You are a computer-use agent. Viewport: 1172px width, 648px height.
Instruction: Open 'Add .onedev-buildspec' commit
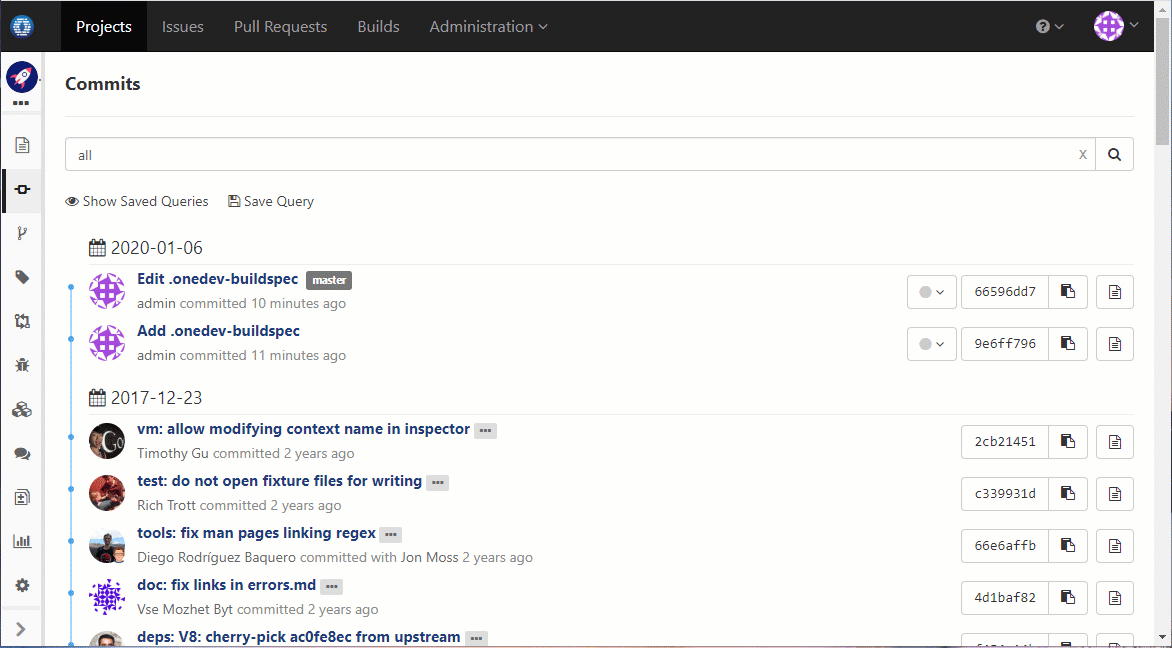[x=218, y=331]
